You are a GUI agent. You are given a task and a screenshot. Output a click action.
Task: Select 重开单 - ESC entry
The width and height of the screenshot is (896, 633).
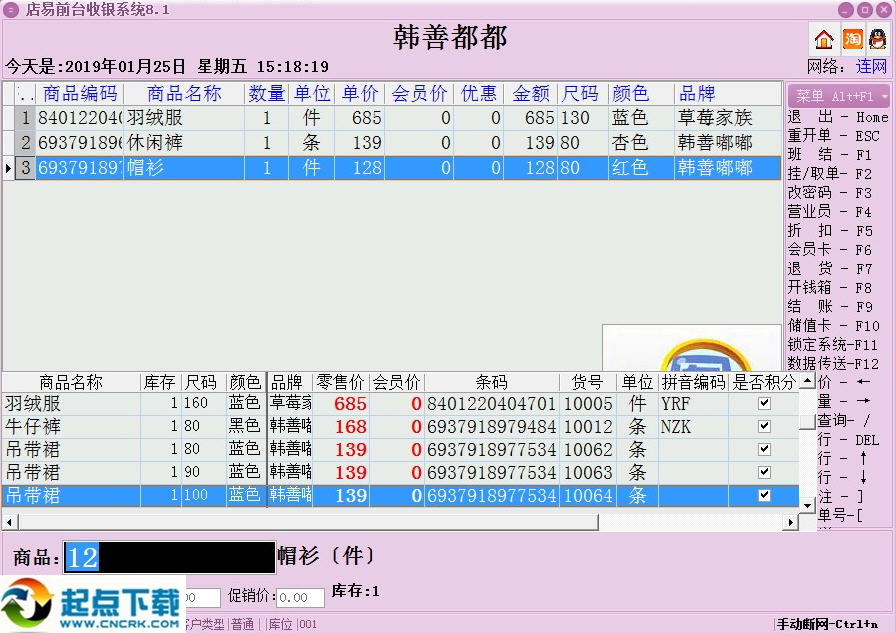coord(833,136)
